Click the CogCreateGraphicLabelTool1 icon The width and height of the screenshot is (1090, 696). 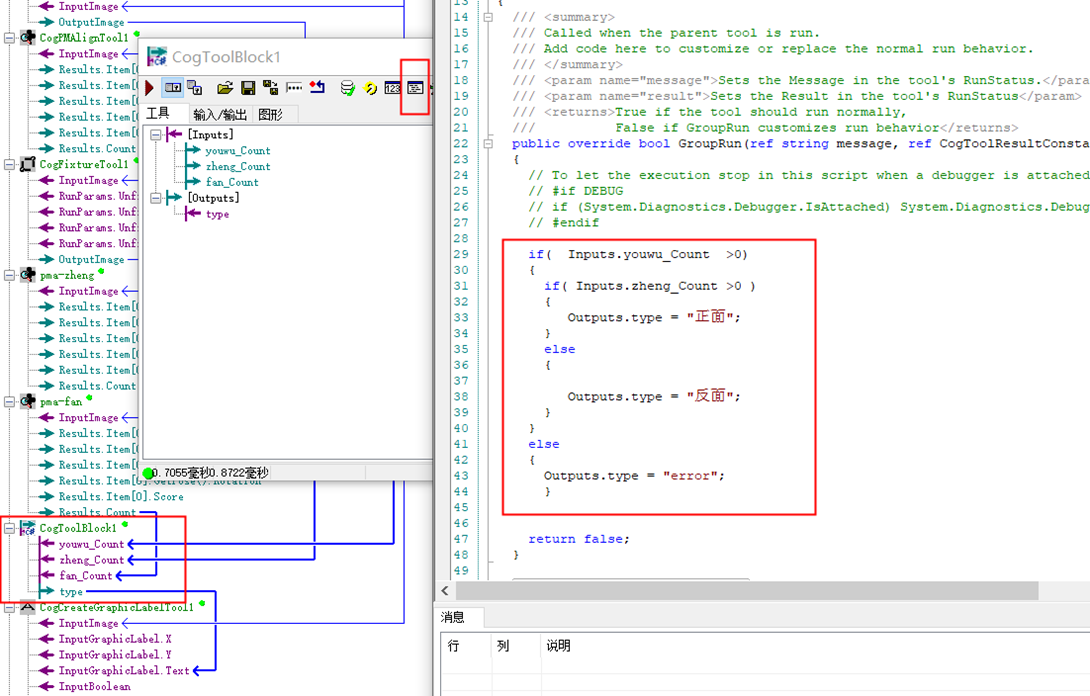[28, 607]
